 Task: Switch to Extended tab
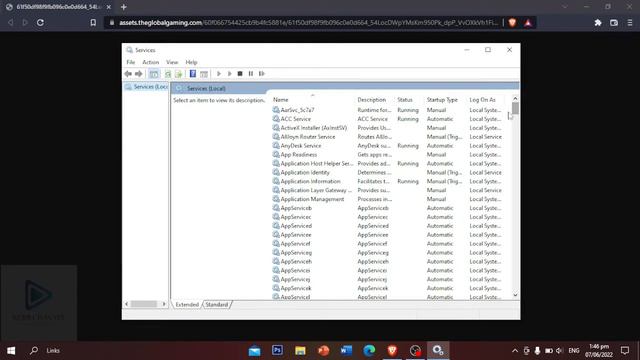[187, 304]
